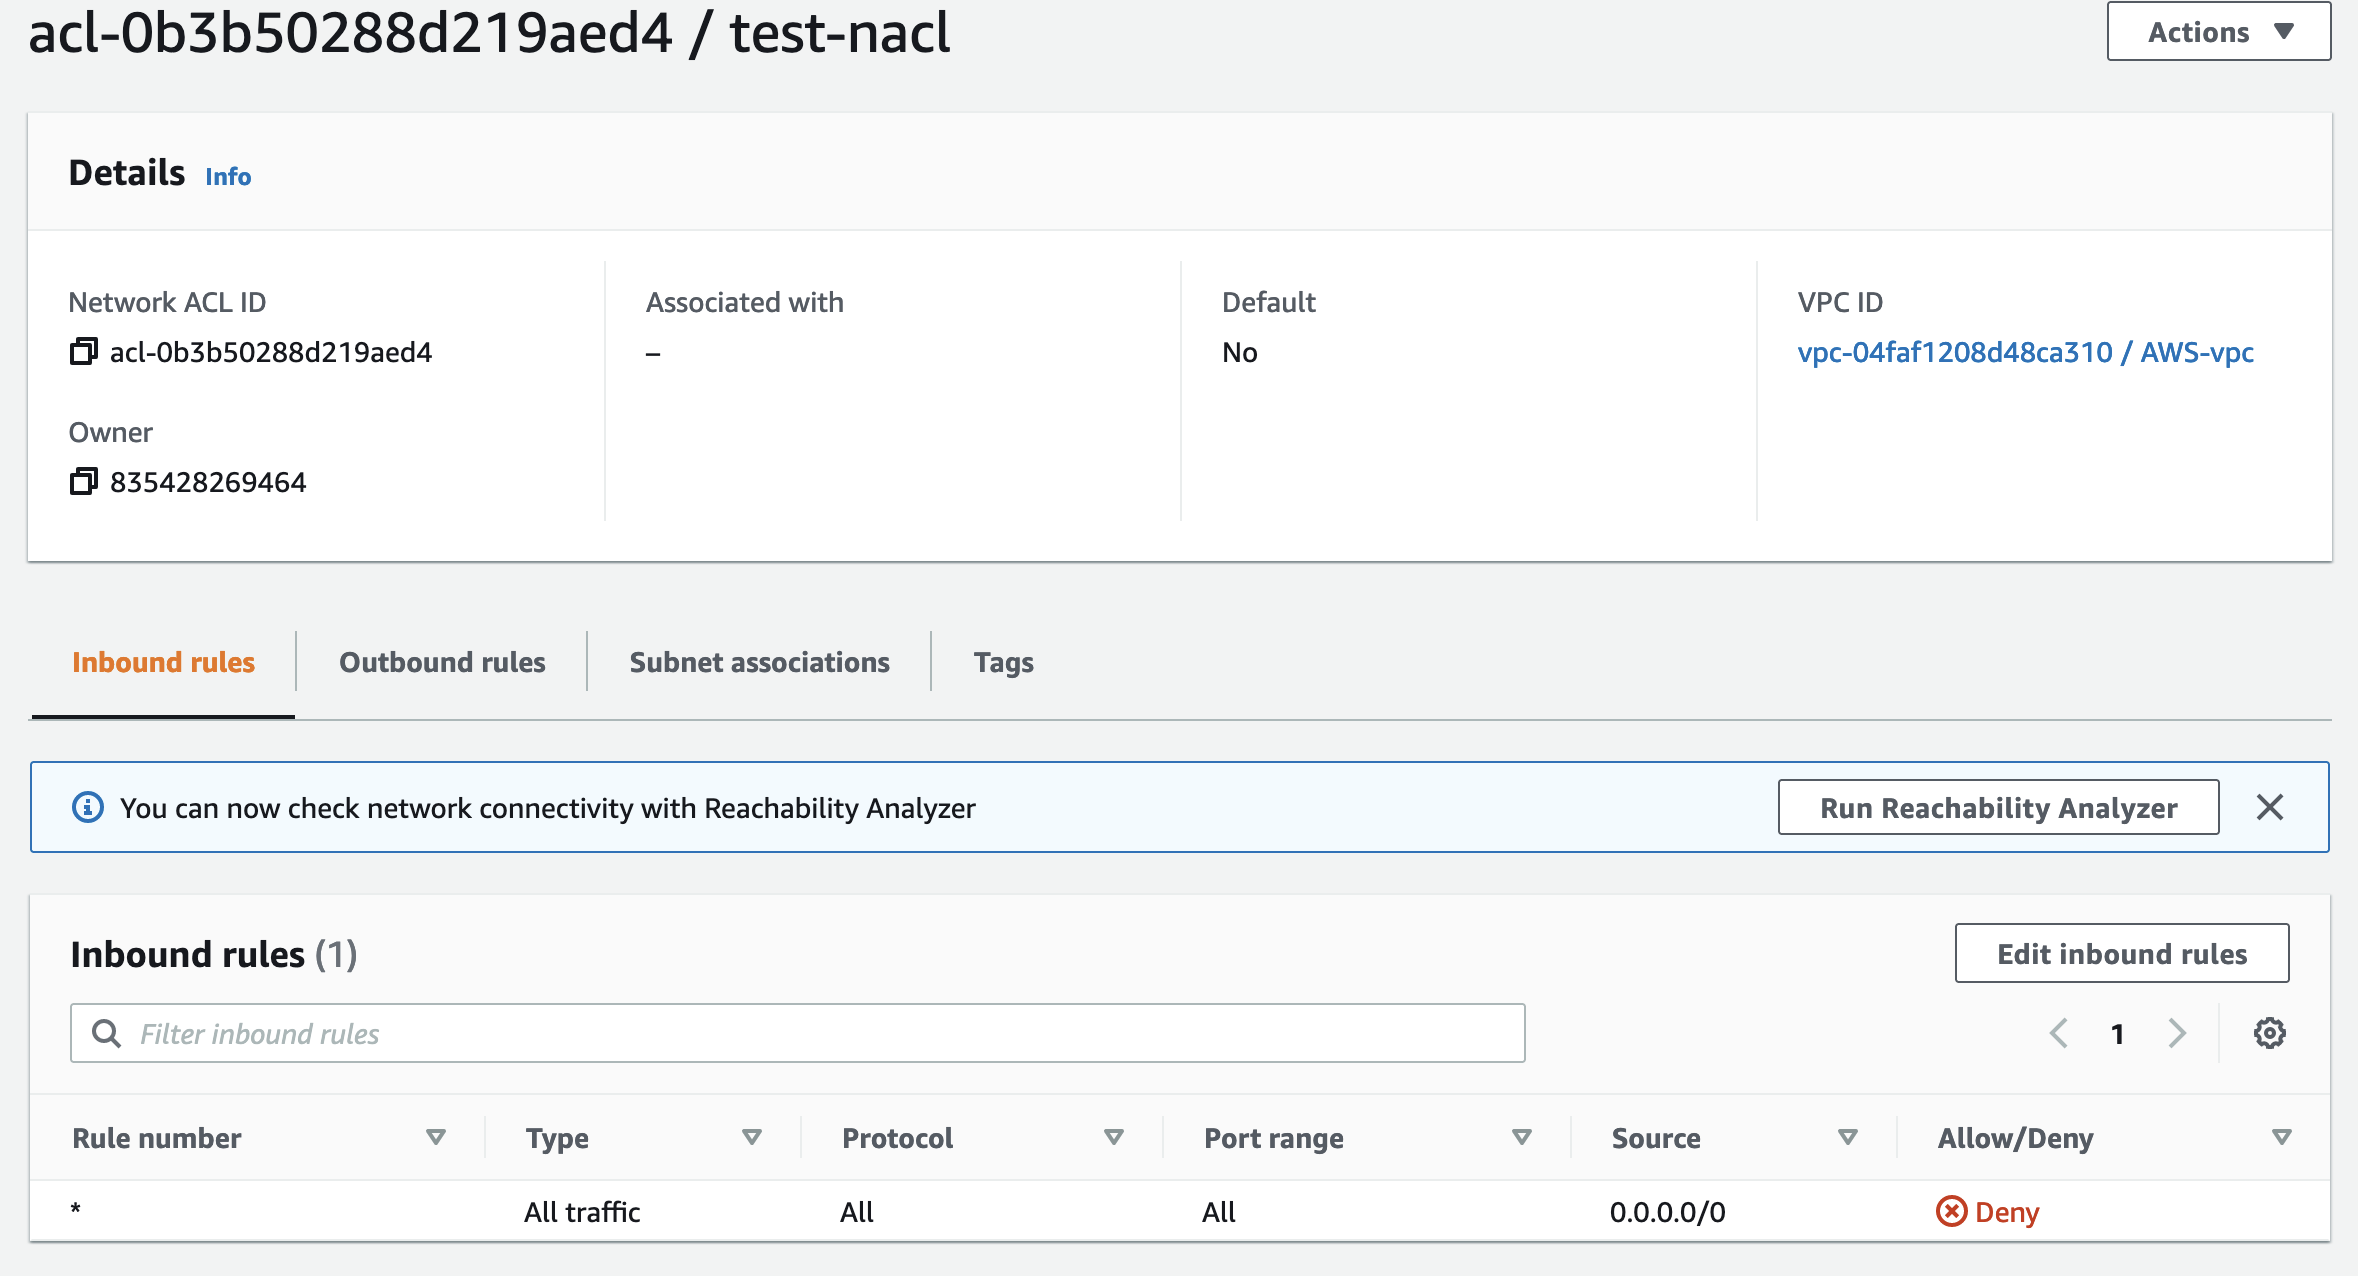
Task: Go to previous page of inbound rules
Action: click(2059, 1033)
